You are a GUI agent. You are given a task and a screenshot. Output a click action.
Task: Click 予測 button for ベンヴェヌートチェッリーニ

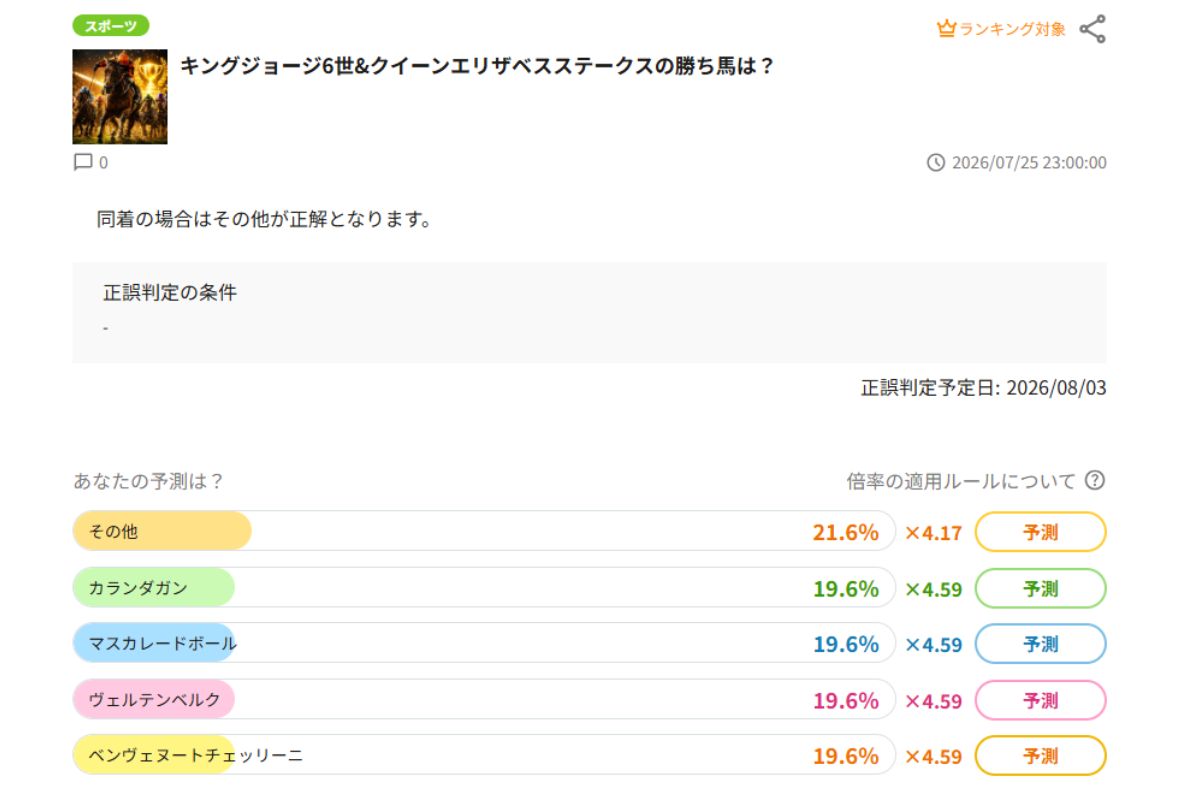point(1040,756)
